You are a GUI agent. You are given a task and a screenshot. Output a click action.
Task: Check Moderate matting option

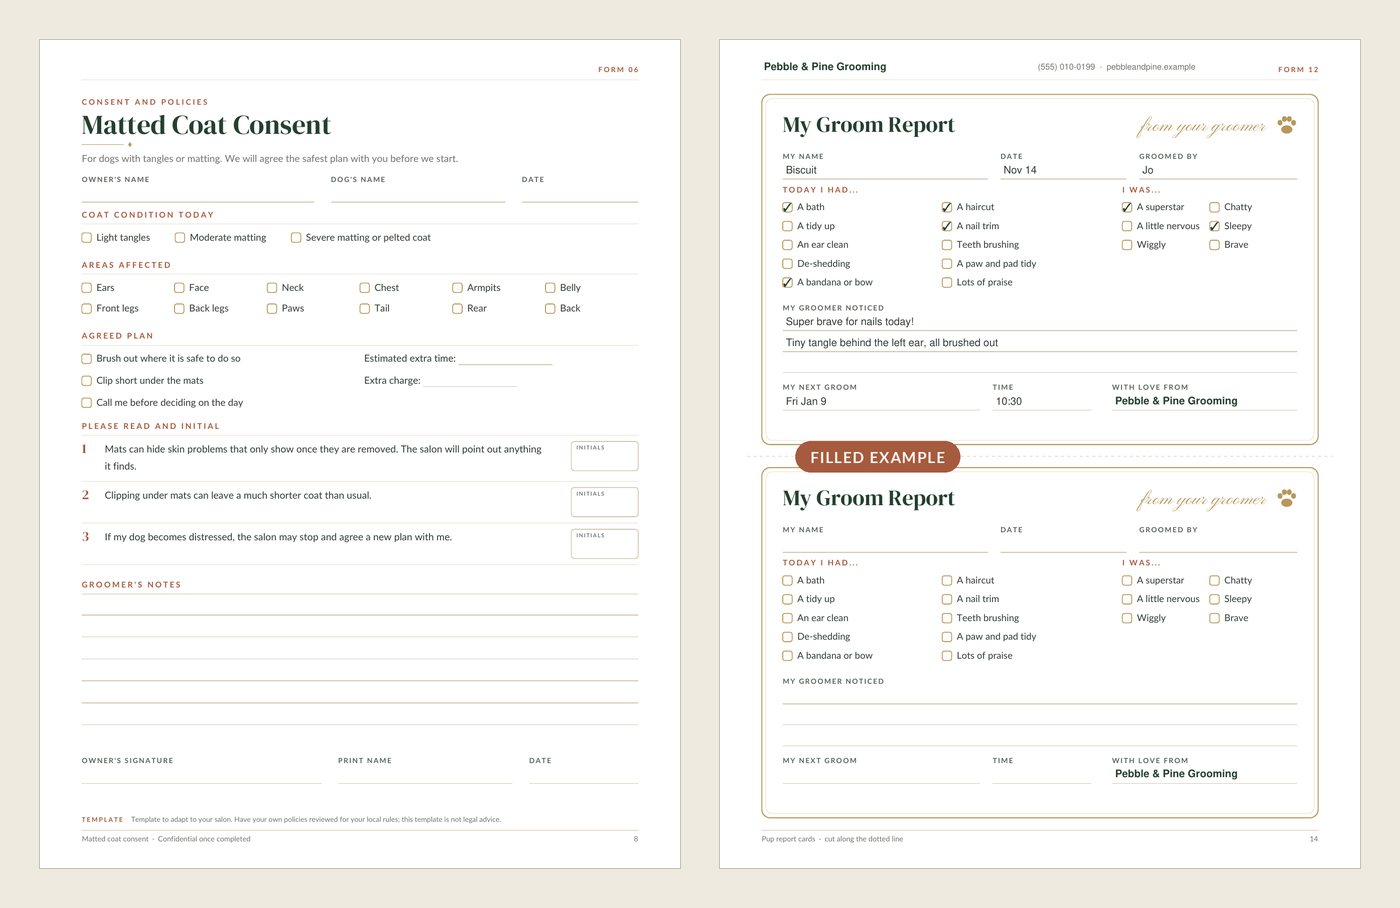(180, 238)
